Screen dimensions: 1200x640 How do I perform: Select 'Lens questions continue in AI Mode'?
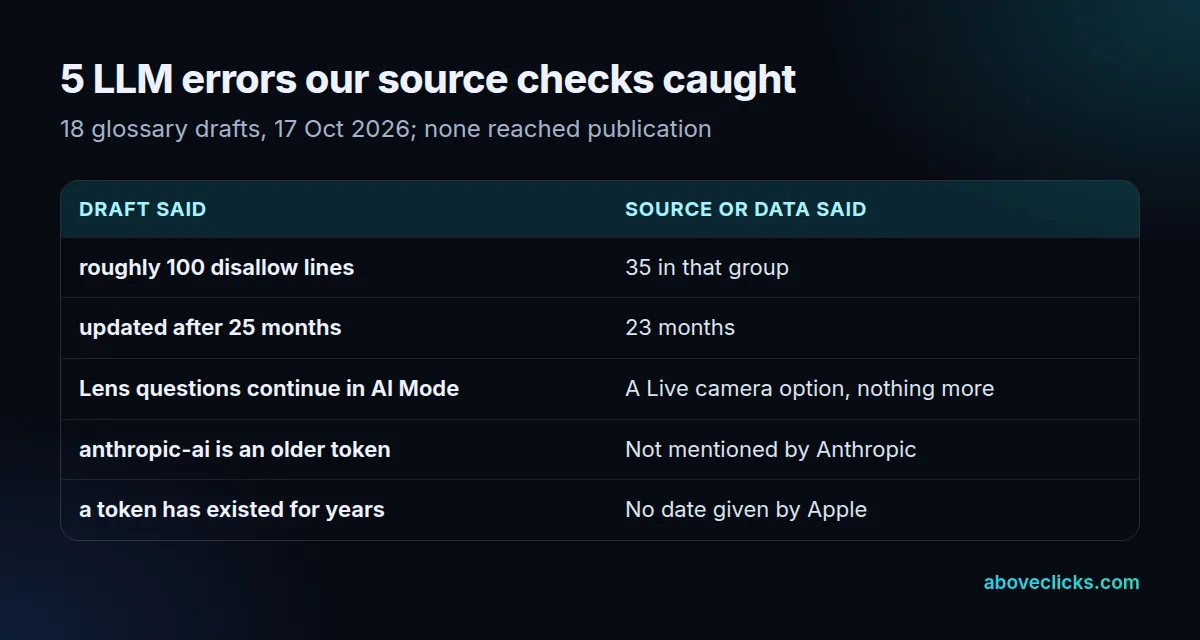[269, 389]
